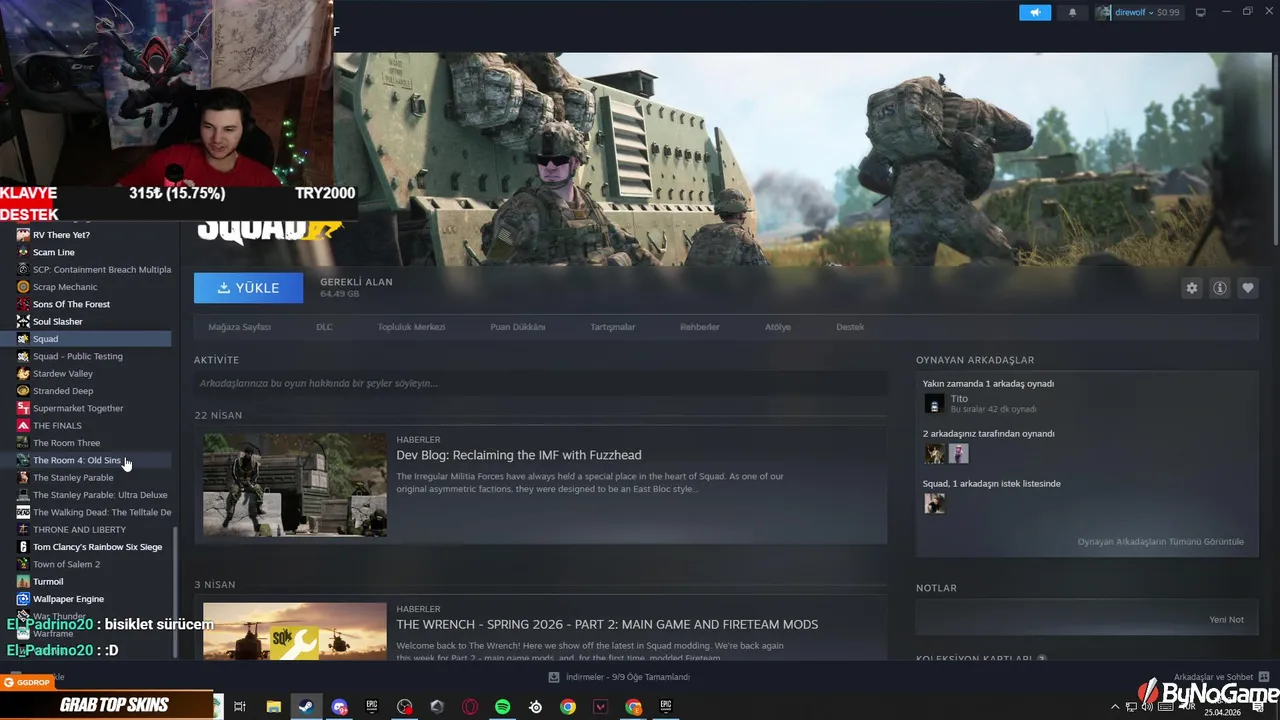
Task: Select THRONE AND LIBERTY
Action: coord(79,529)
